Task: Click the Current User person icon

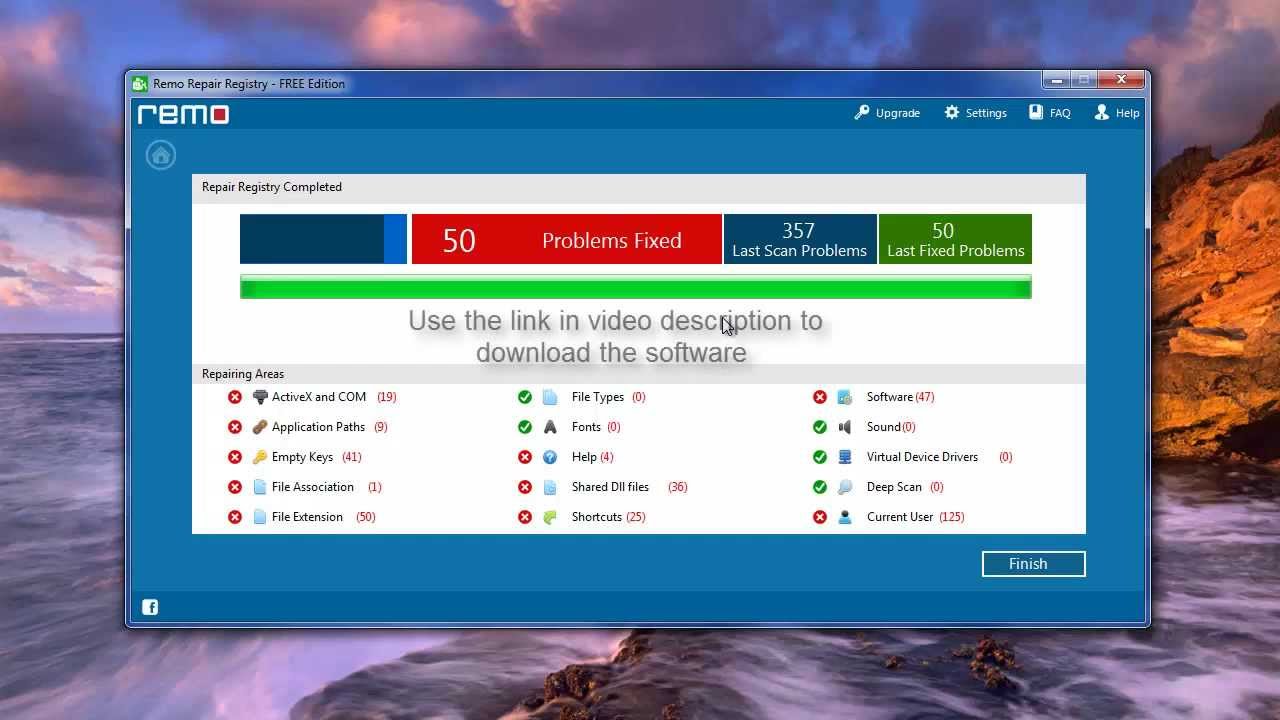Action: (845, 517)
